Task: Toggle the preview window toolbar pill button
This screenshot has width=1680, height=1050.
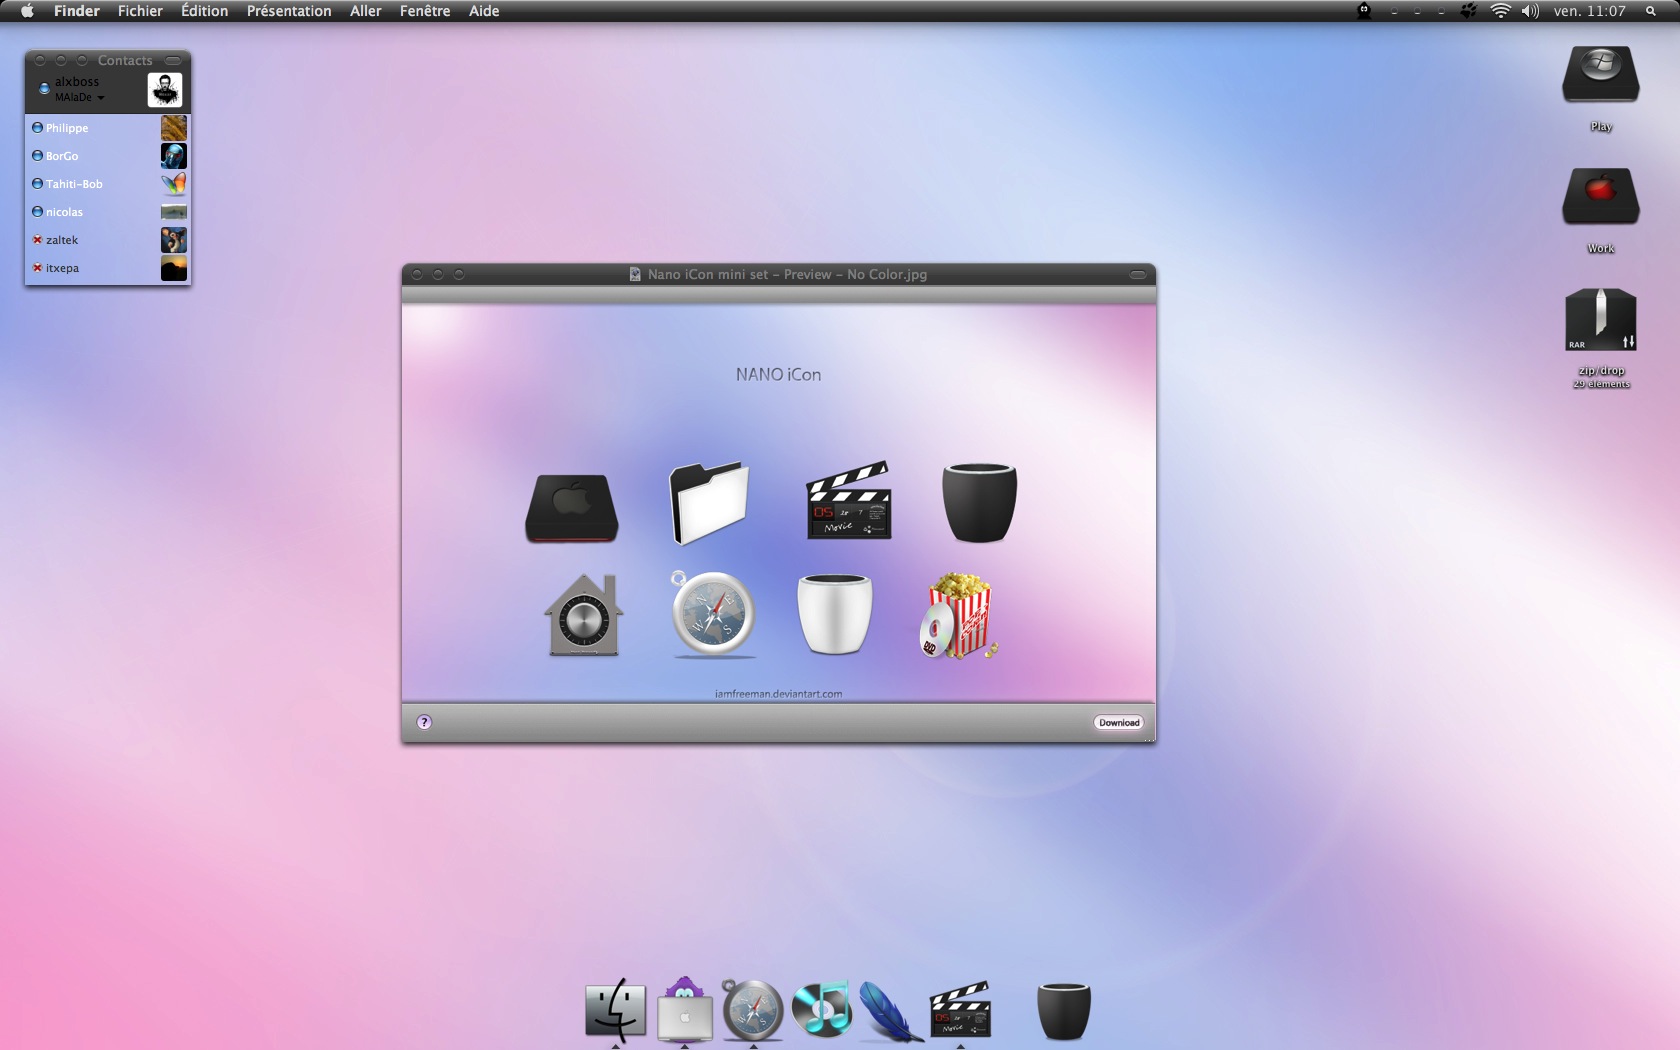Action: click(x=1138, y=274)
